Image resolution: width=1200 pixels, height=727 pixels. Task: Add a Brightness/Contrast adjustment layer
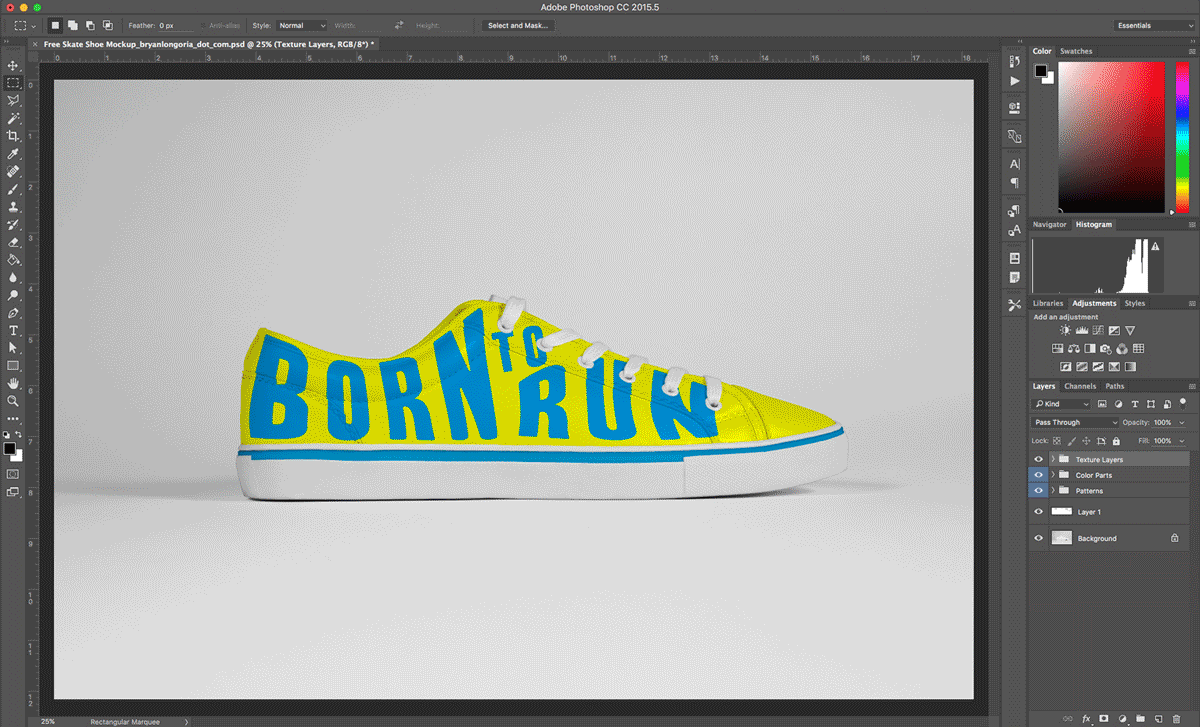click(x=1066, y=330)
